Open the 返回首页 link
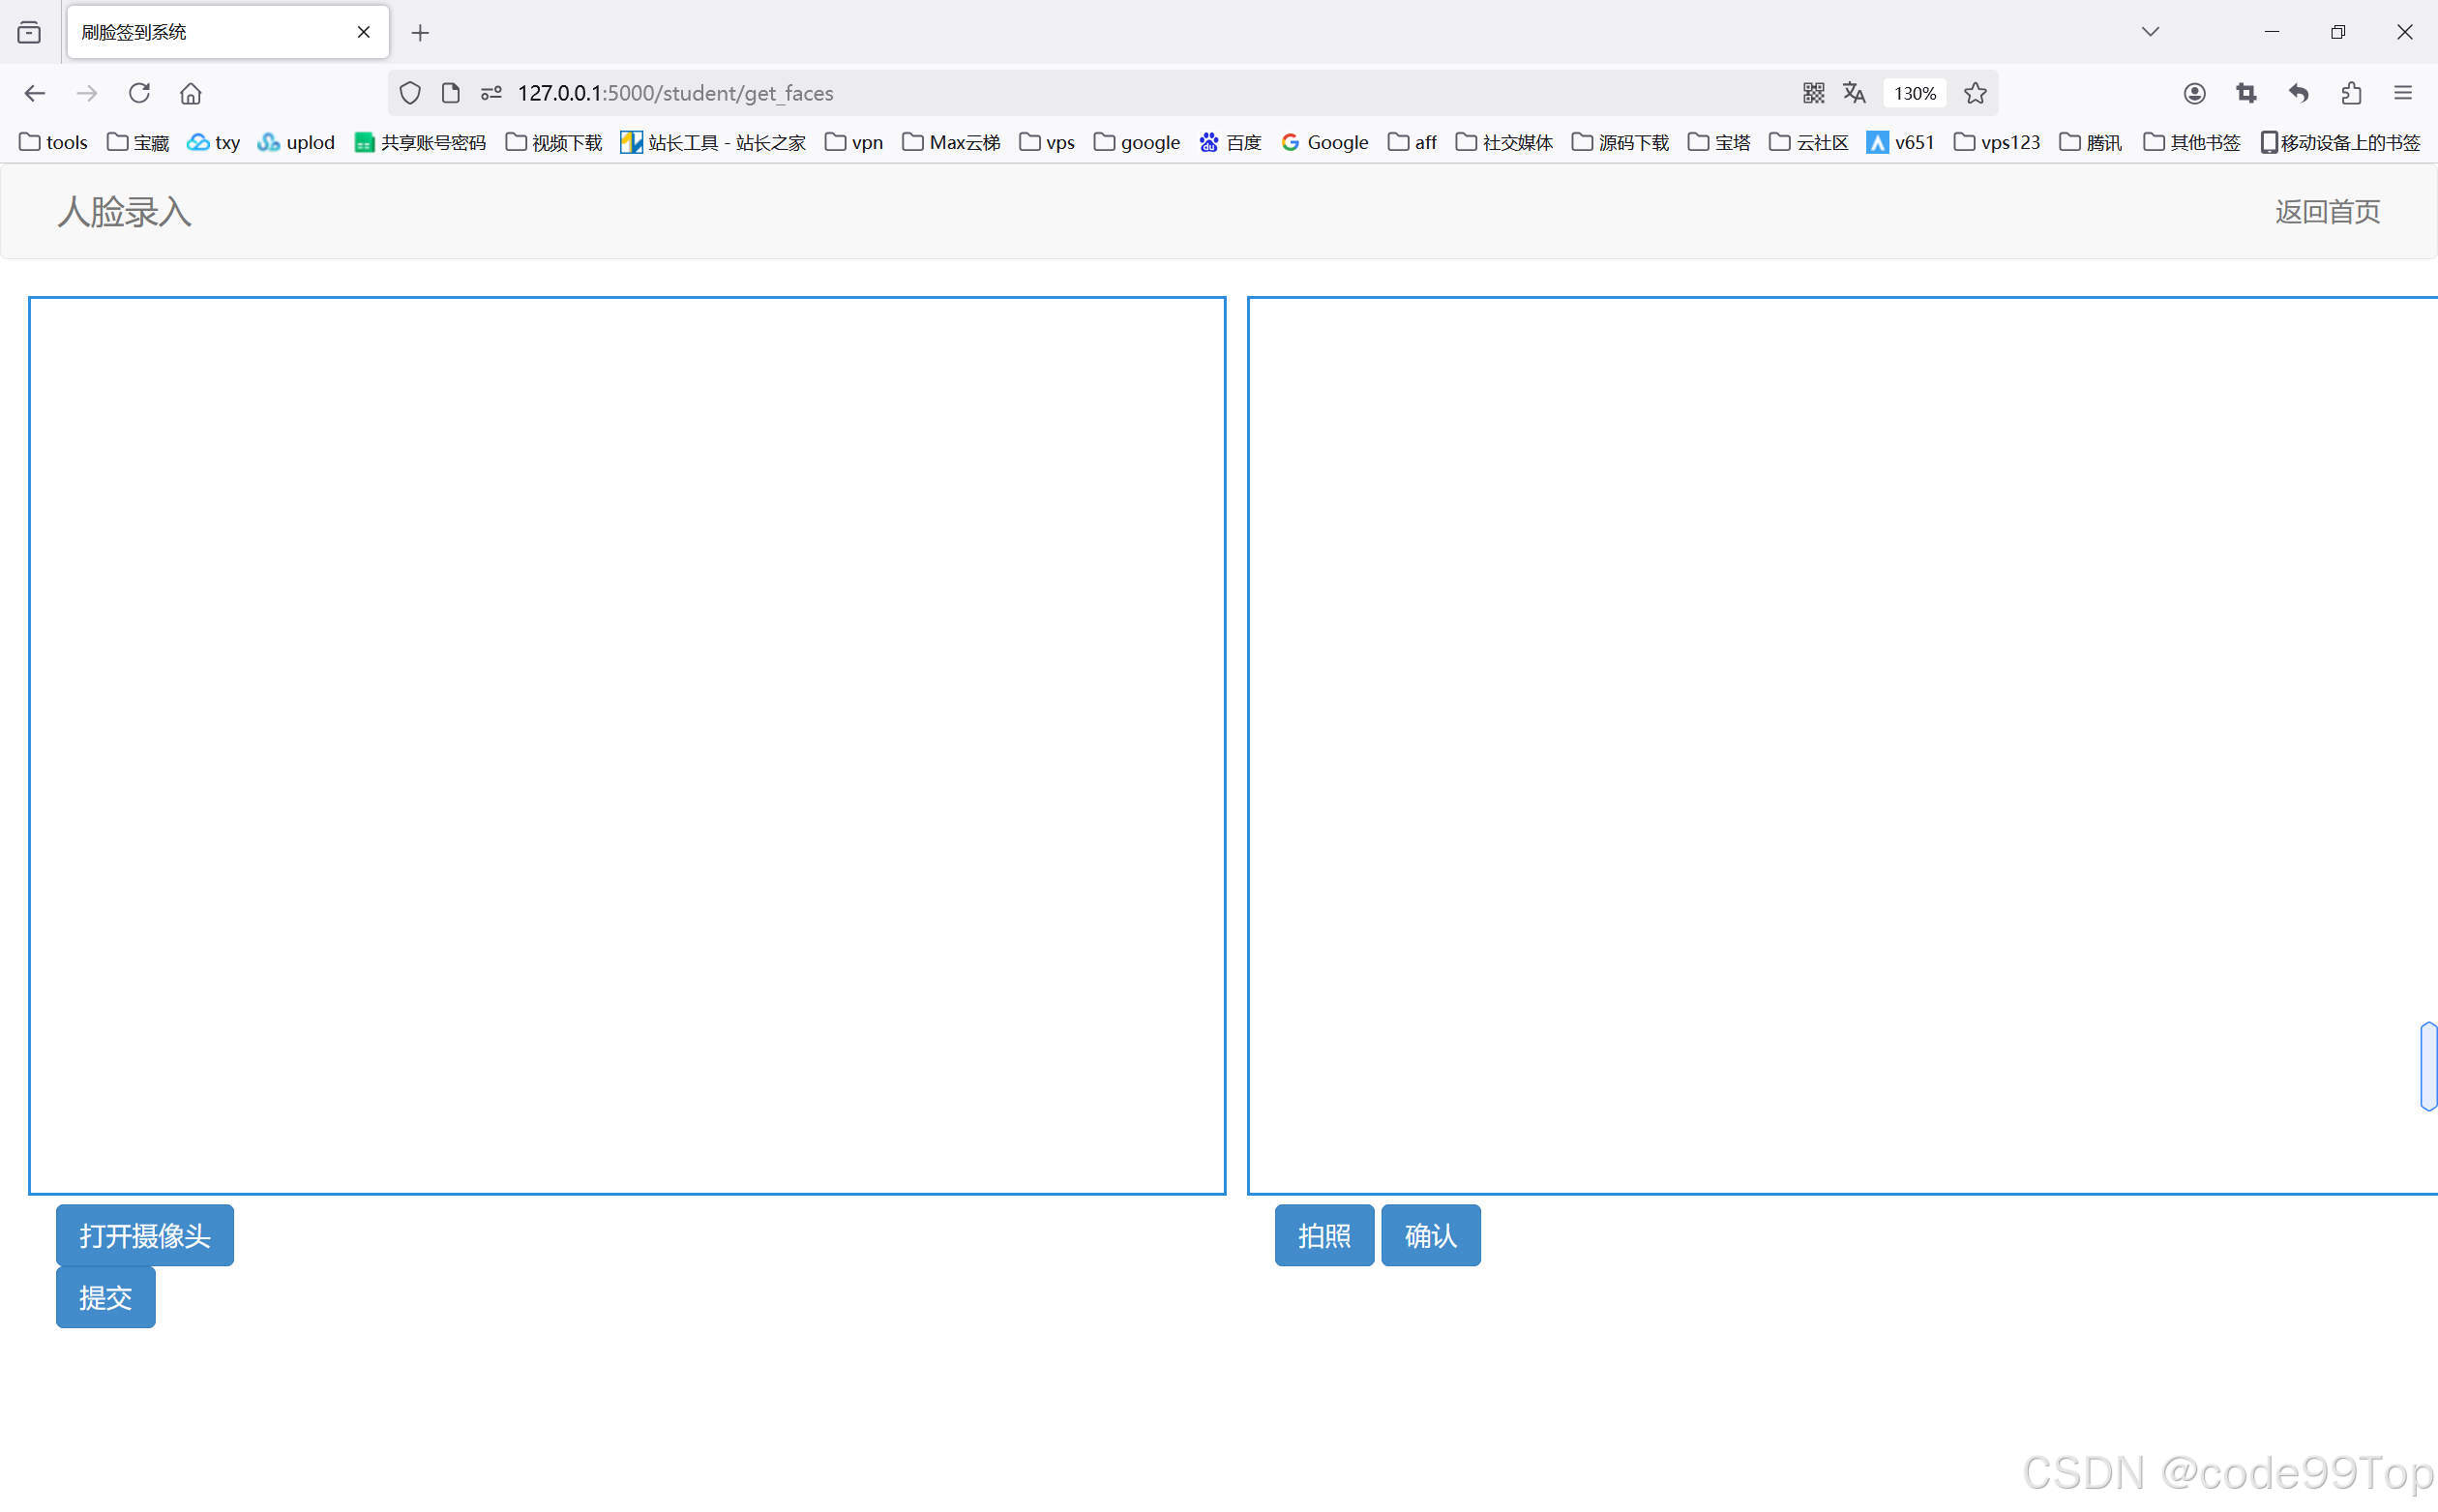Screen dimensions: 2438x1512 coord(2327,212)
